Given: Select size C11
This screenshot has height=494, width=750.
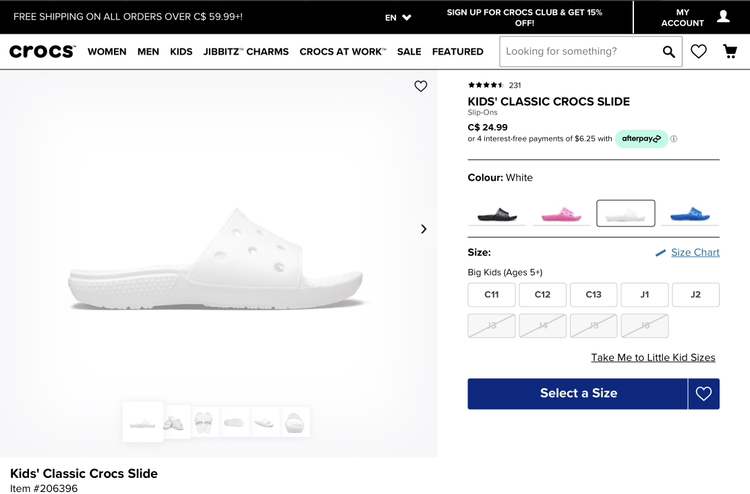Looking at the screenshot, I should [491, 295].
